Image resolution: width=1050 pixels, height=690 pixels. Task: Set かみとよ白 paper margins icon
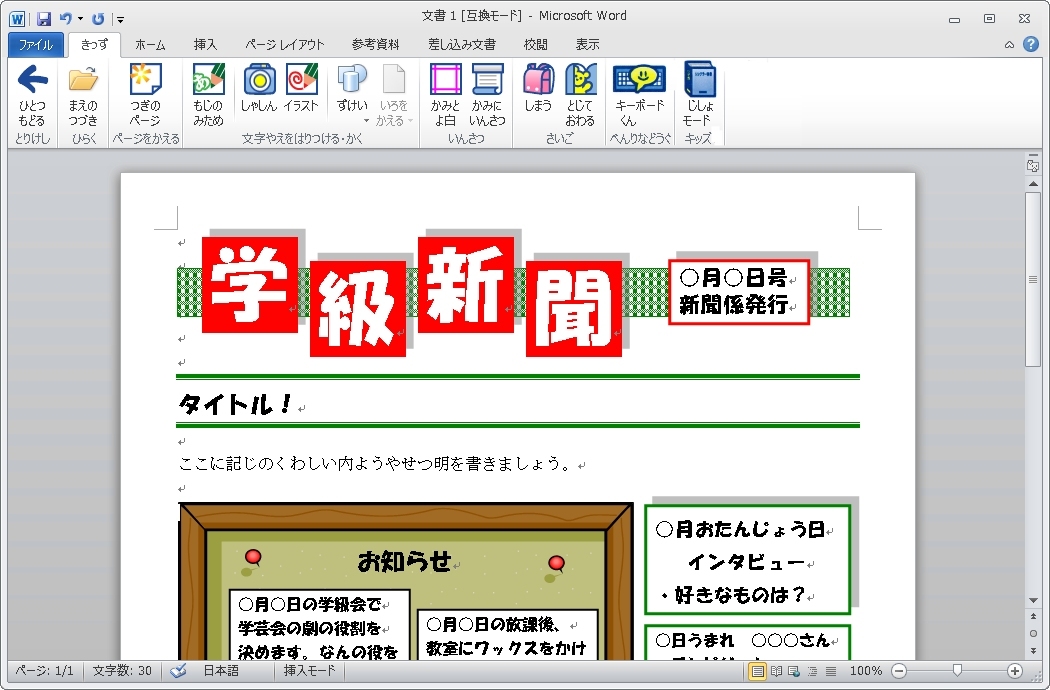tap(445, 80)
